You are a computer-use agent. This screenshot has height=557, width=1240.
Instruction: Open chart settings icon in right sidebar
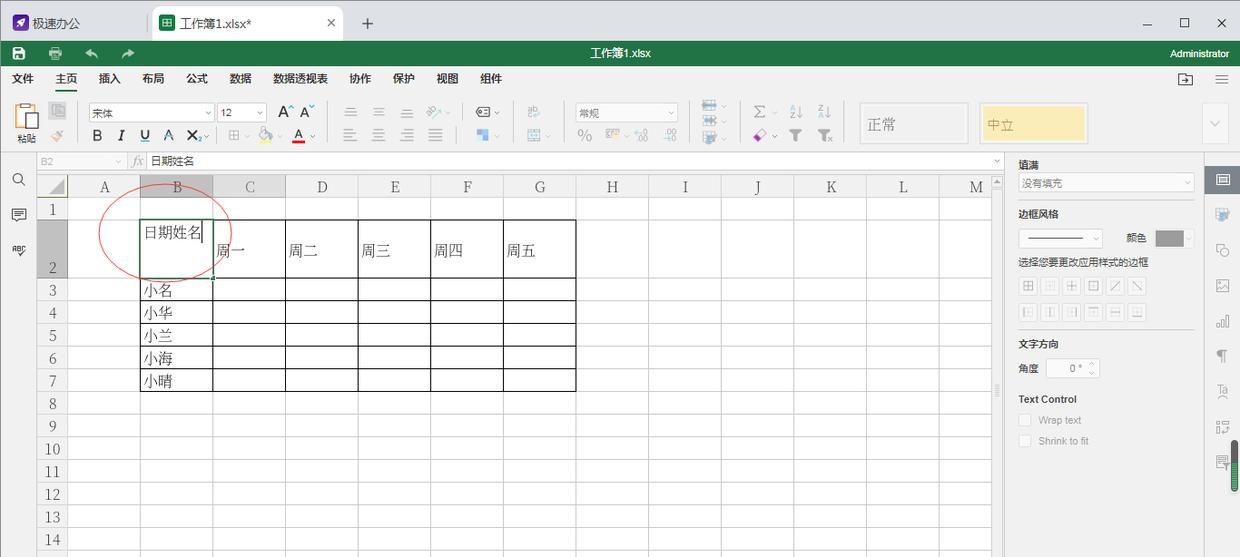click(1222, 321)
